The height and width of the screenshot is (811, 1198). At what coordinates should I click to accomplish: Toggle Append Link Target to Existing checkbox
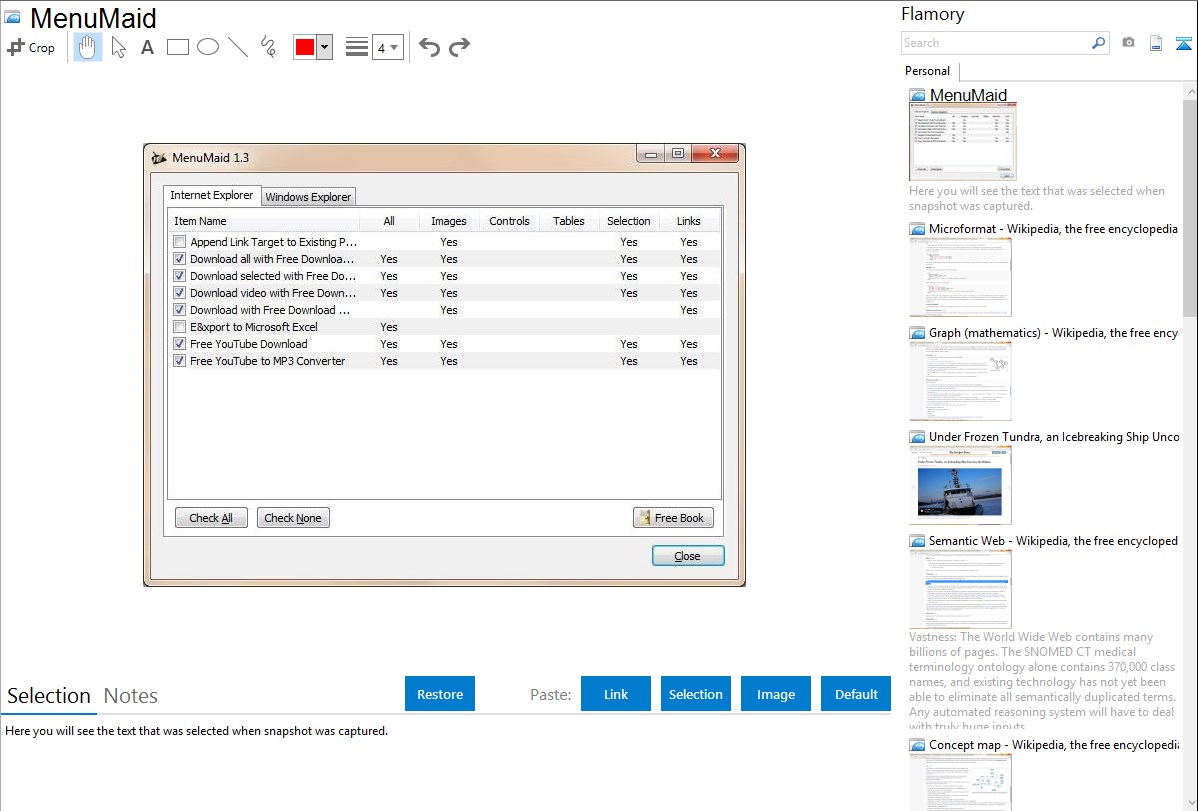pyautogui.click(x=180, y=242)
